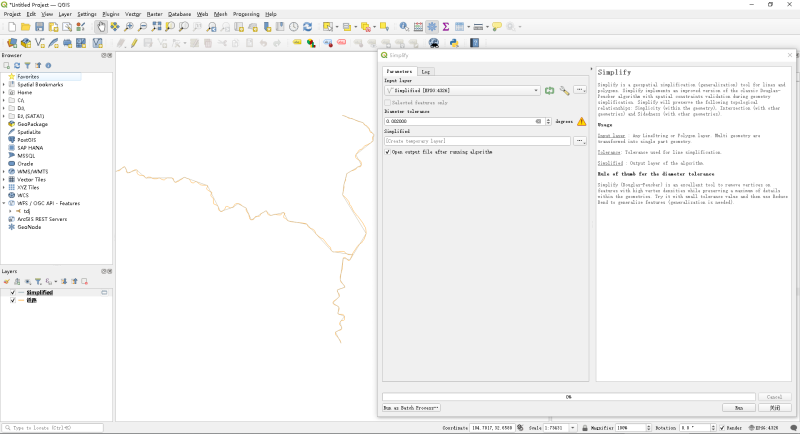Image resolution: width=800 pixels, height=434 pixels.
Task: Open the Processing menu
Action: pyautogui.click(x=246, y=14)
